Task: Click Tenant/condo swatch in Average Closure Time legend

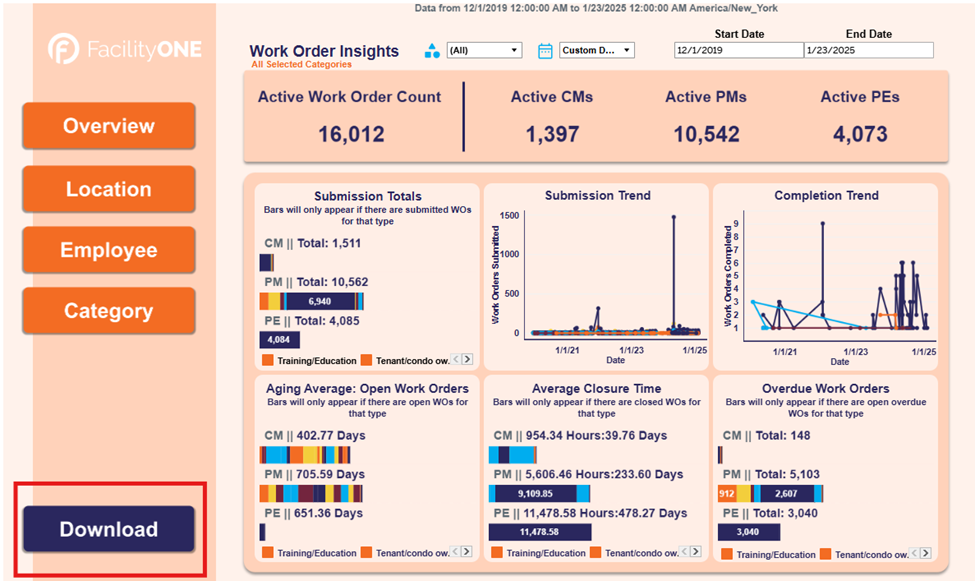Action: [x=596, y=552]
